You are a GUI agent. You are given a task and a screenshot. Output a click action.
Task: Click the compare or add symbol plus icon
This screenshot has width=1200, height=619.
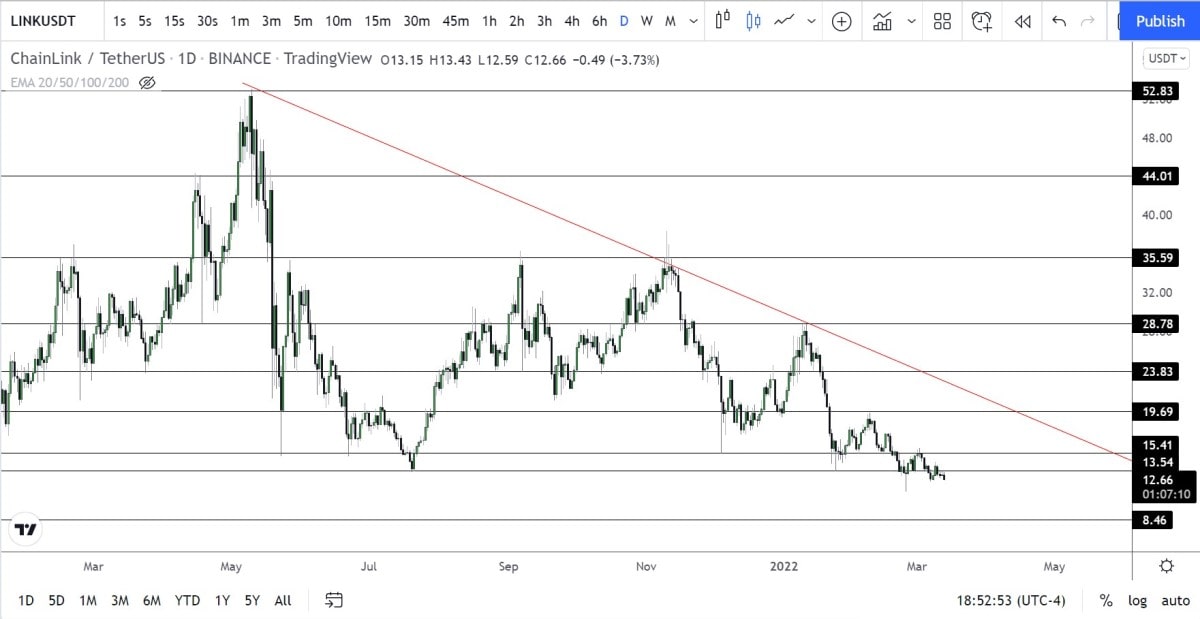842,21
